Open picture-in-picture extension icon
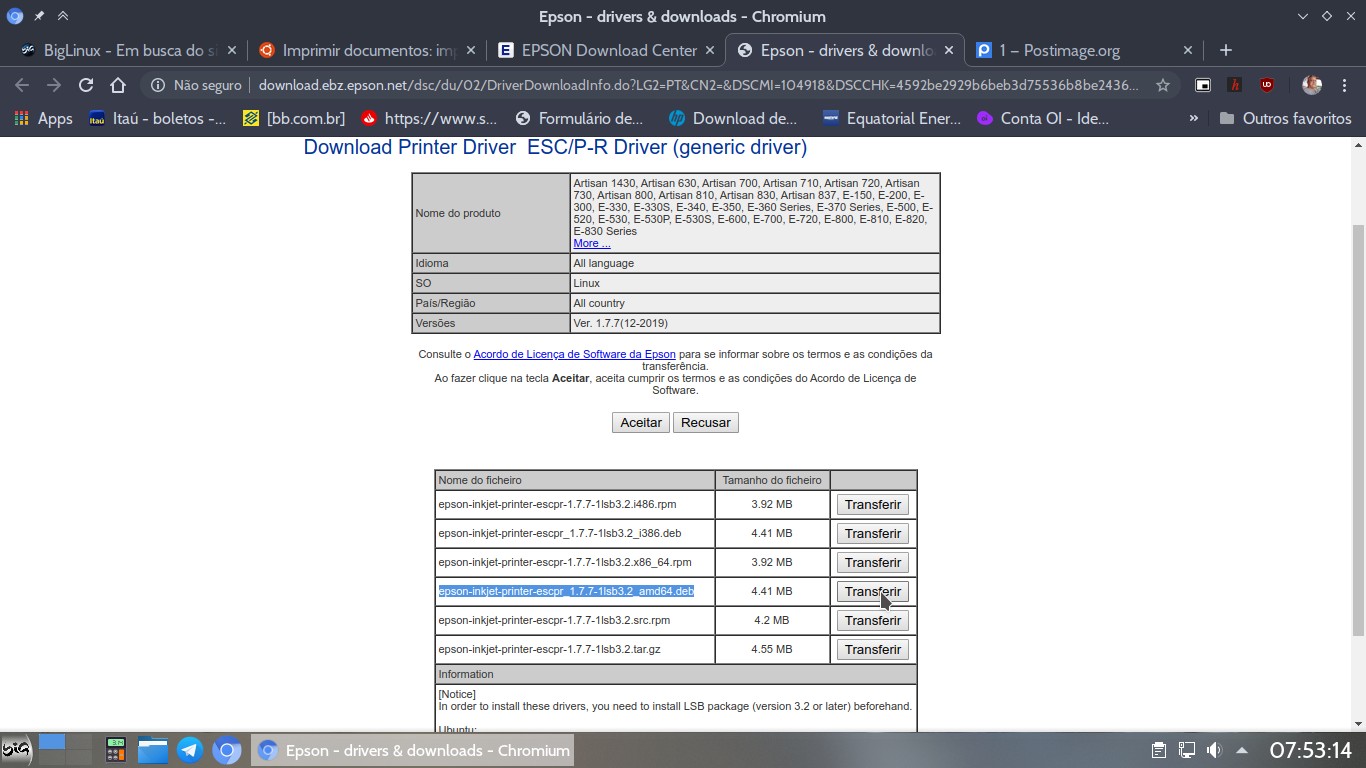This screenshot has height=768, width=1366. point(1203,85)
